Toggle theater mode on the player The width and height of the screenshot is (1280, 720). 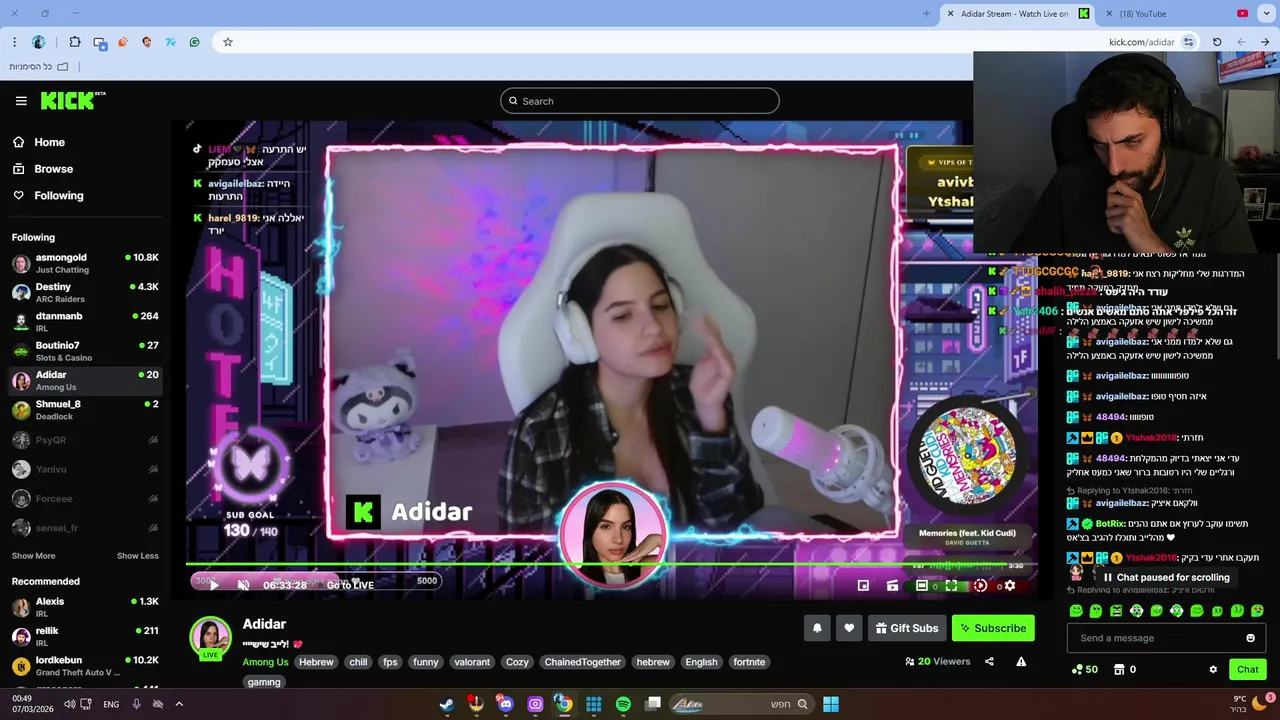coord(922,586)
